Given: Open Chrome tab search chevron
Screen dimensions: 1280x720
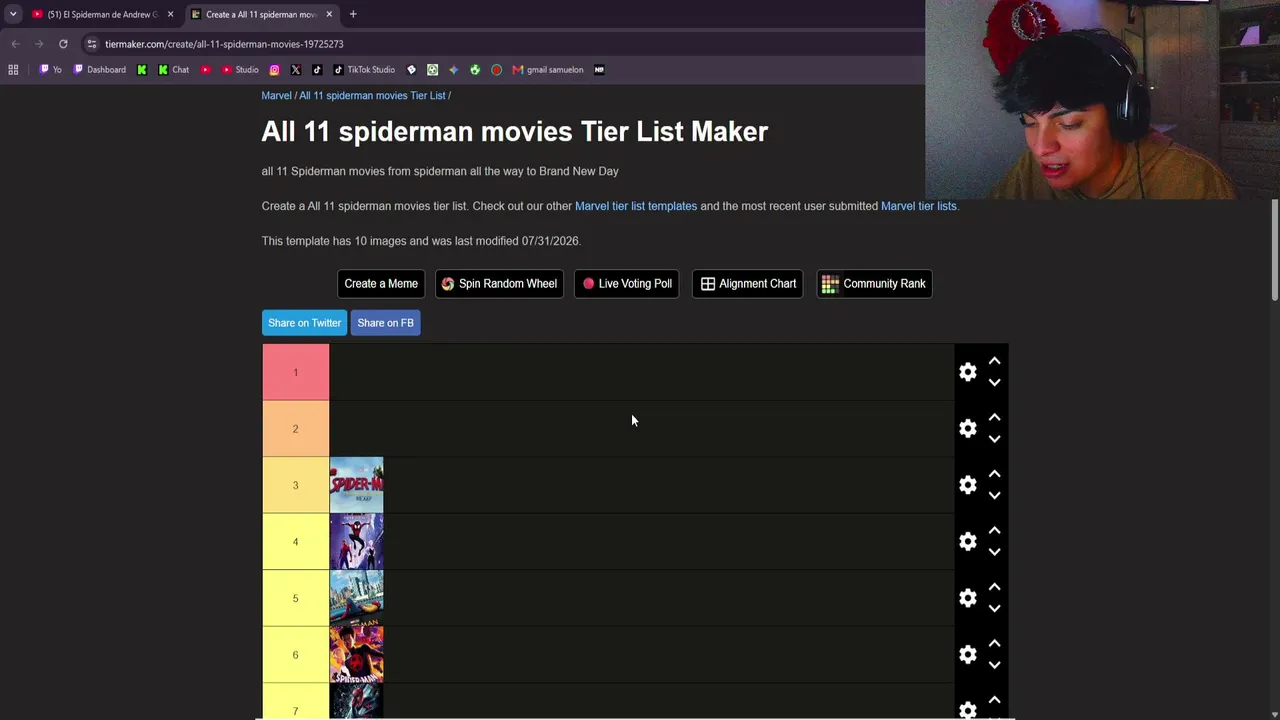Looking at the screenshot, I should pyautogui.click(x=13, y=14).
